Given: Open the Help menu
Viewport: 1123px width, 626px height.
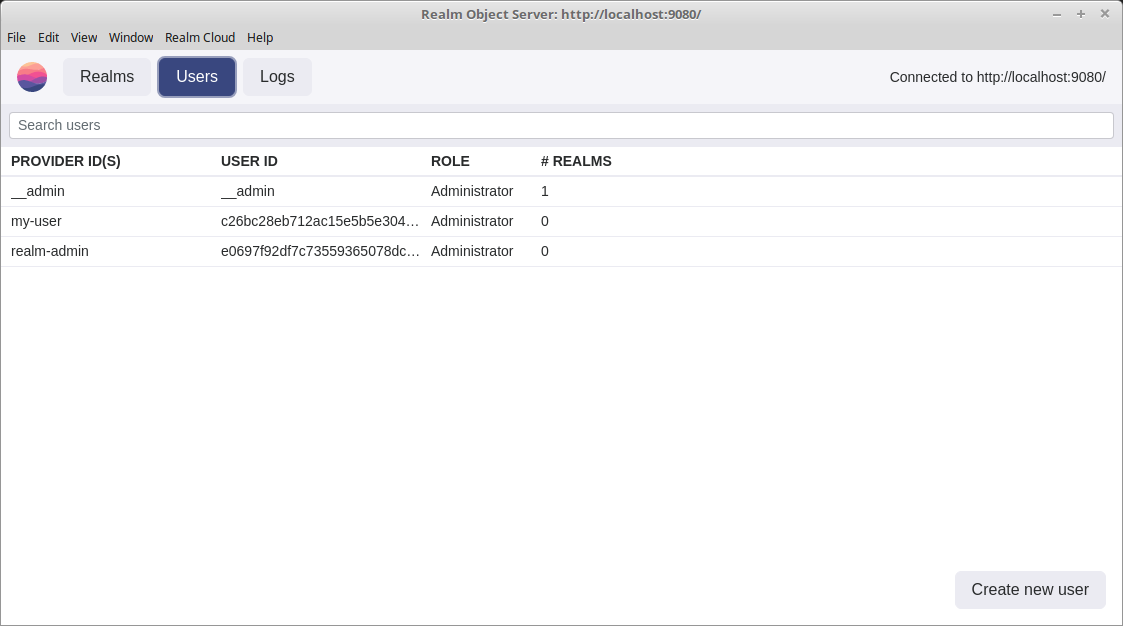Looking at the screenshot, I should pos(260,37).
